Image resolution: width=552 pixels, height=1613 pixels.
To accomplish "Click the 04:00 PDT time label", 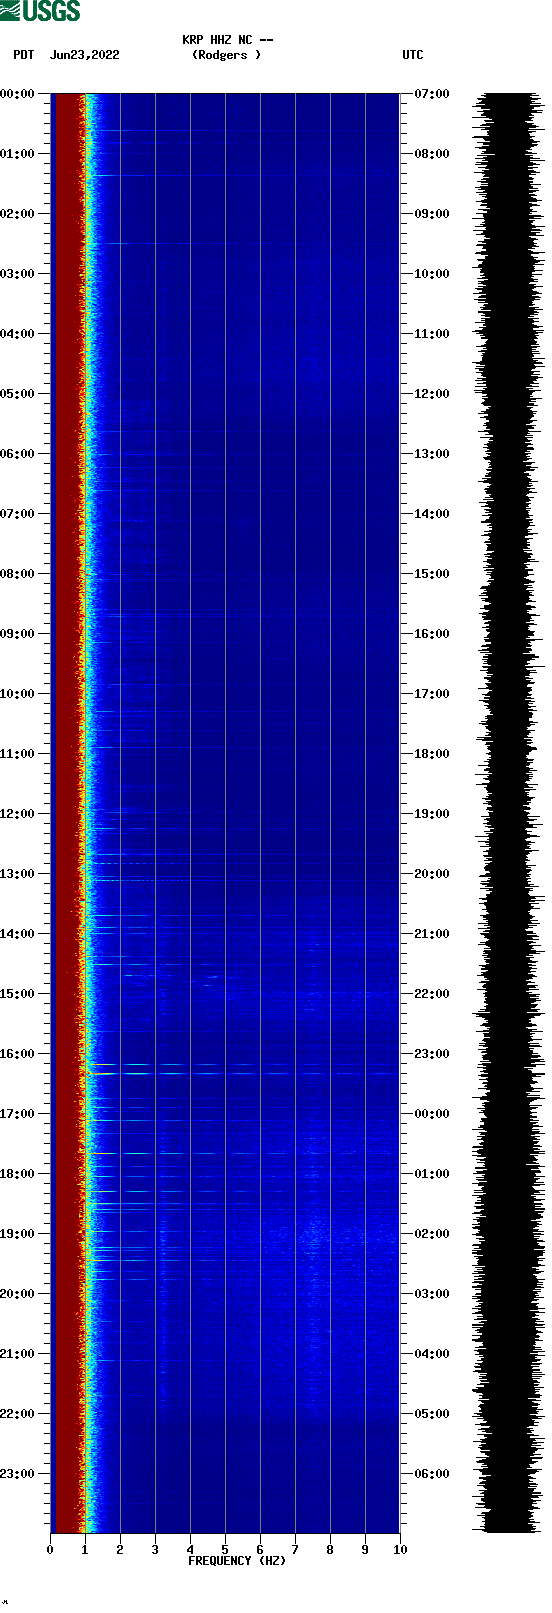I will [x=18, y=334].
